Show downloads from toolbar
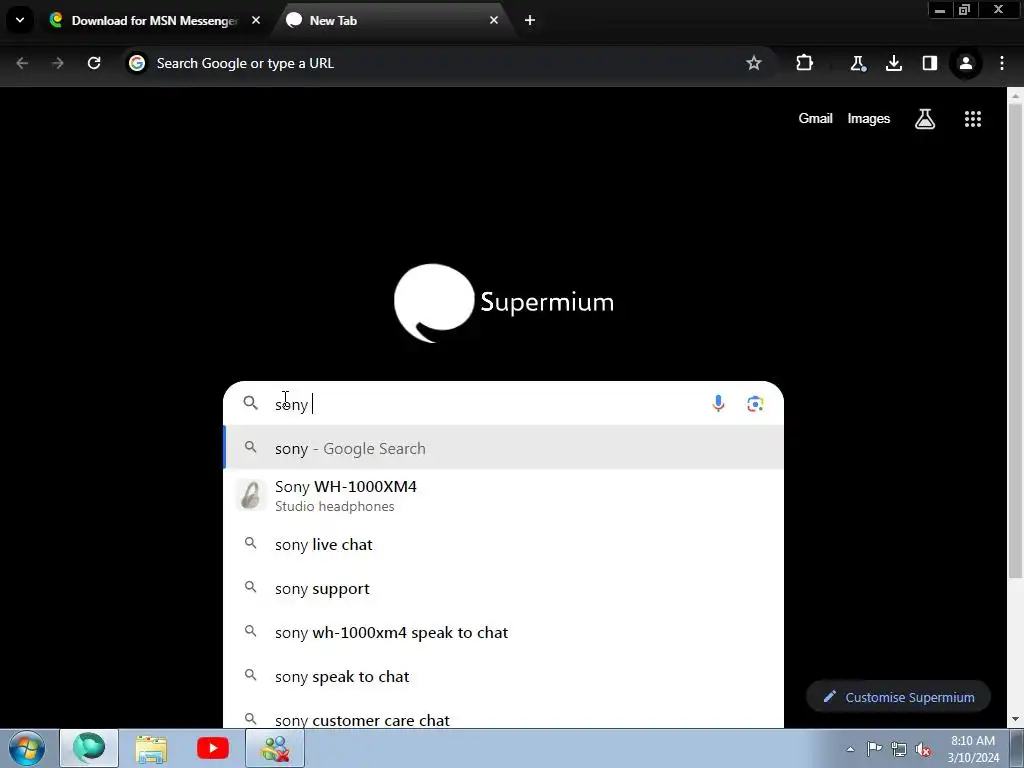1024x768 pixels. point(893,63)
